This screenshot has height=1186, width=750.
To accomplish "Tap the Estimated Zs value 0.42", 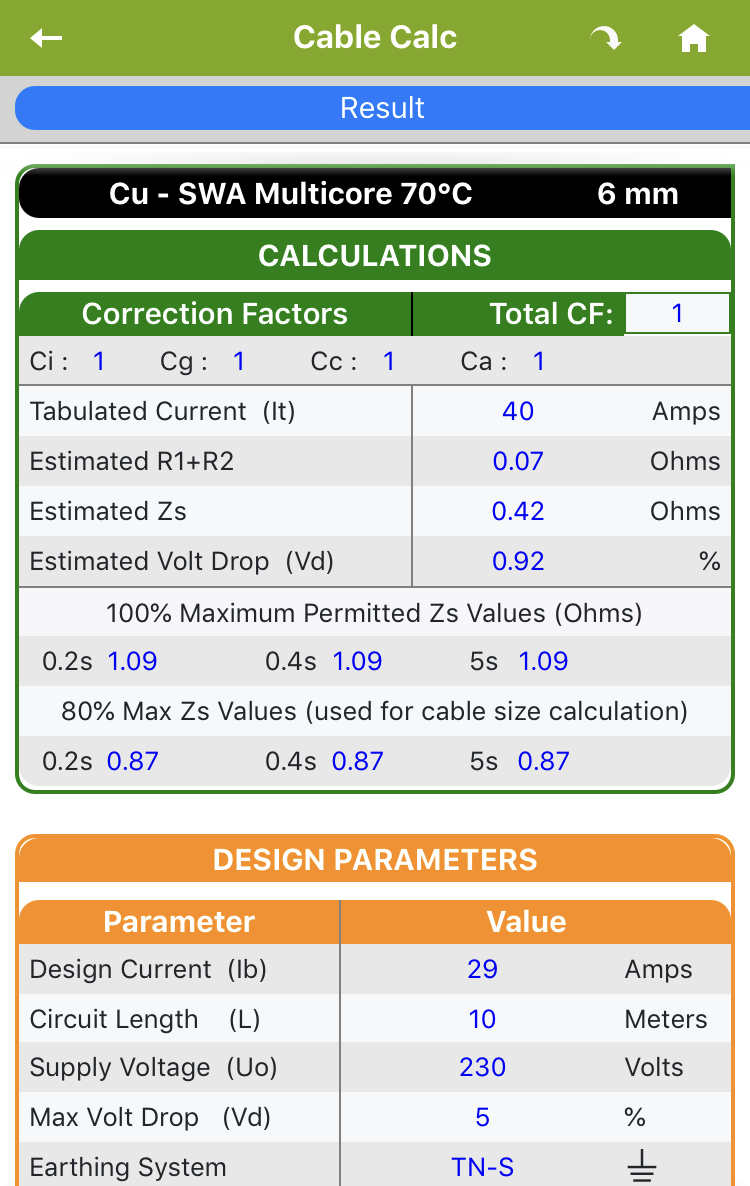I will [518, 511].
